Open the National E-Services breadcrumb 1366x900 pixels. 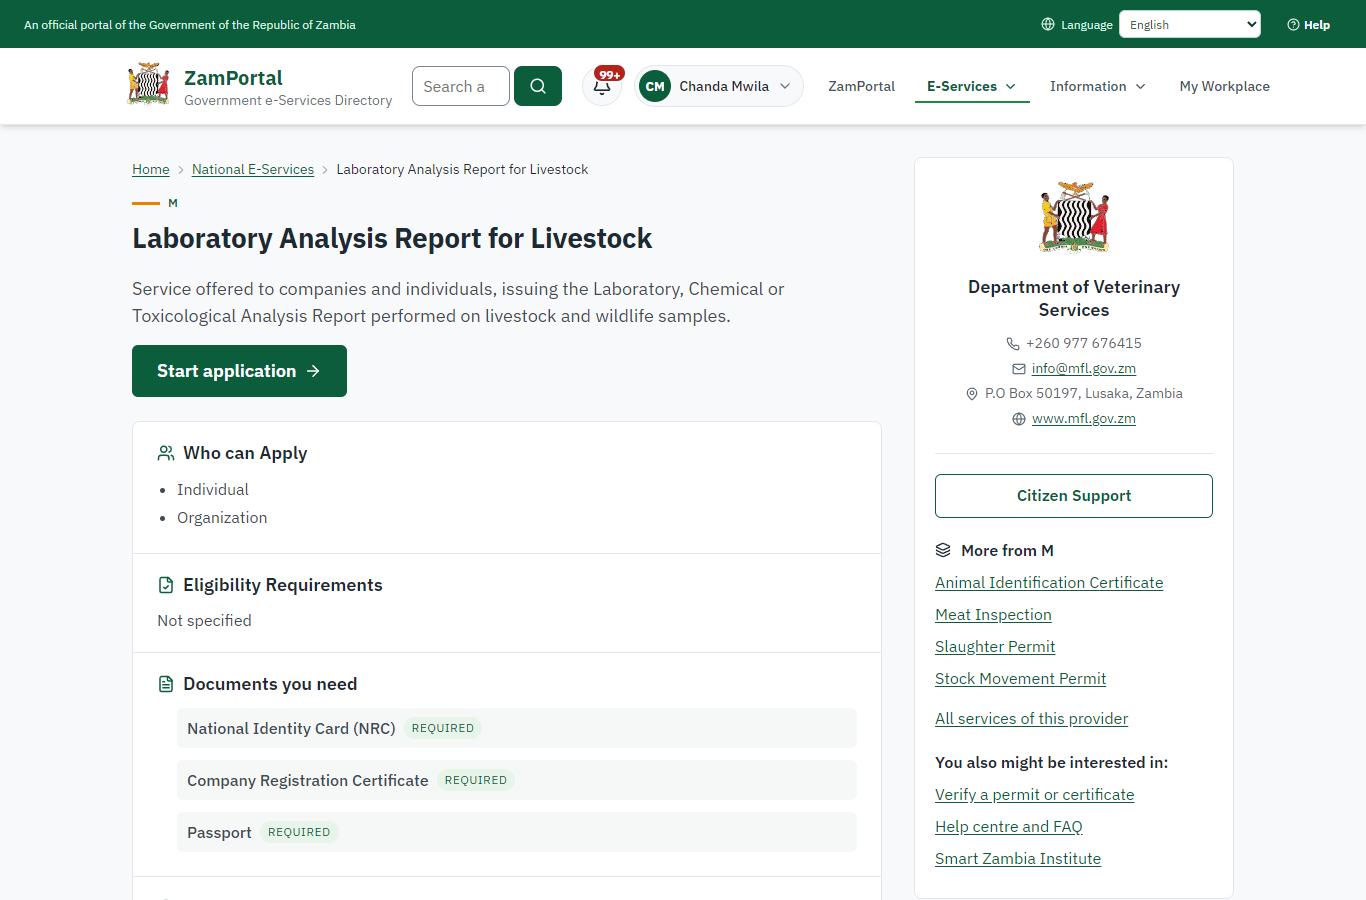click(253, 169)
